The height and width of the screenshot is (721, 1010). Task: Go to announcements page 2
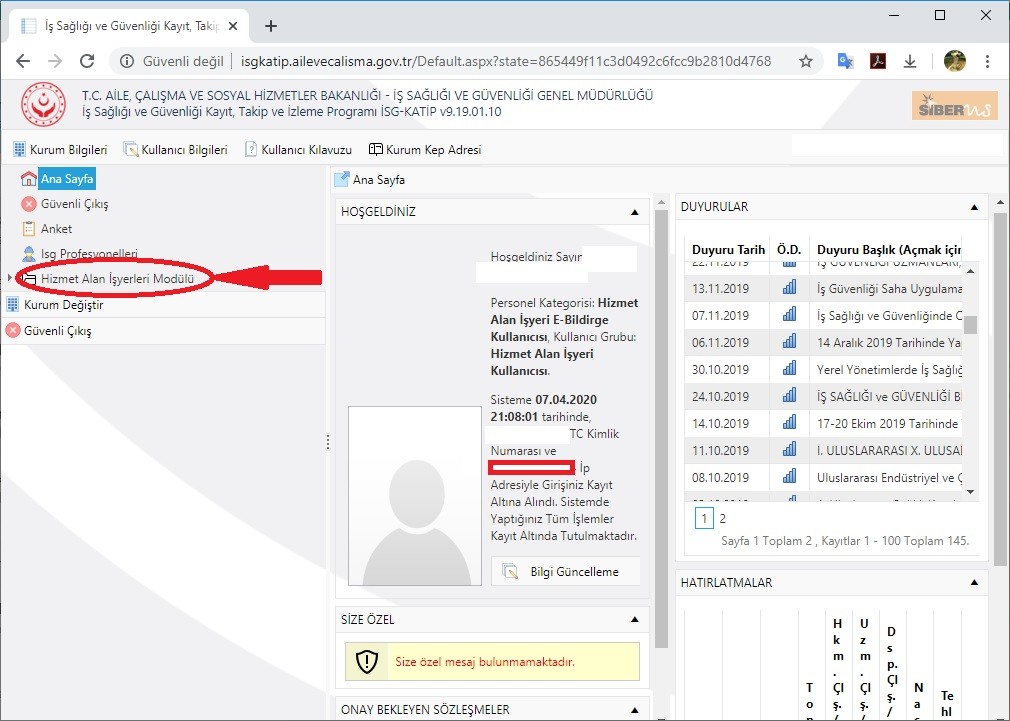tap(723, 519)
